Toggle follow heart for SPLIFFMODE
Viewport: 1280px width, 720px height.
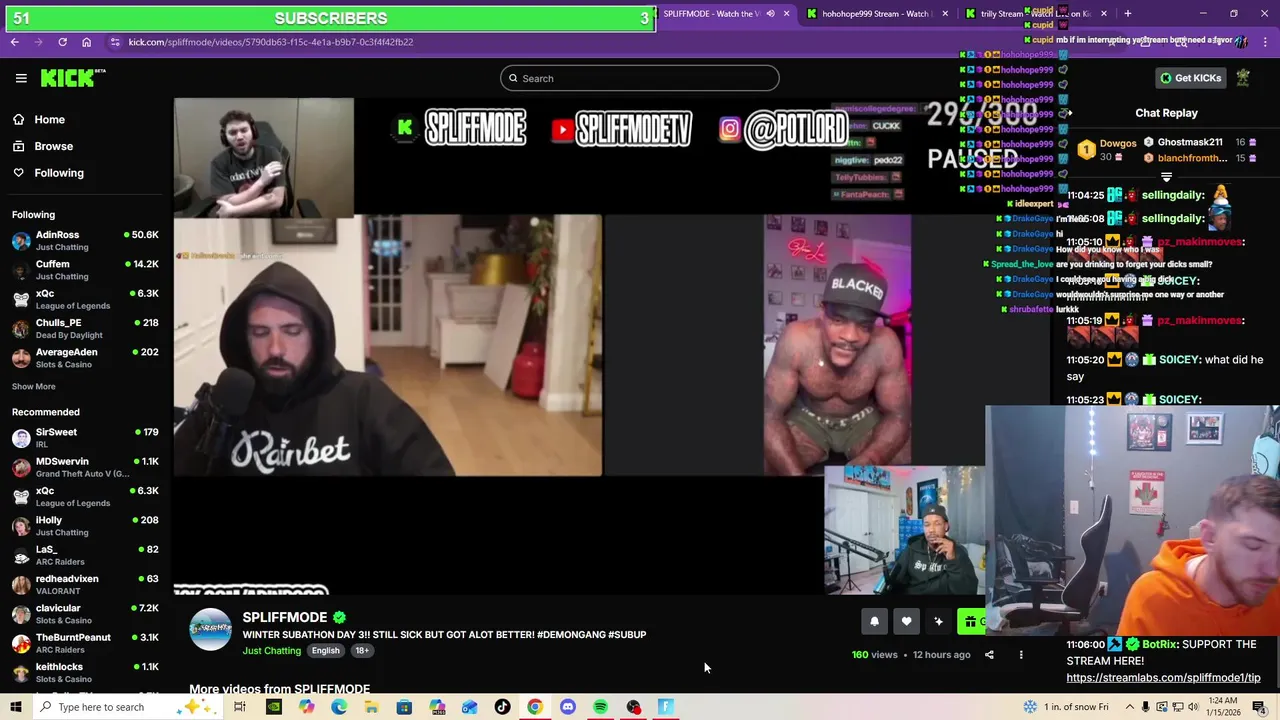pos(906,622)
